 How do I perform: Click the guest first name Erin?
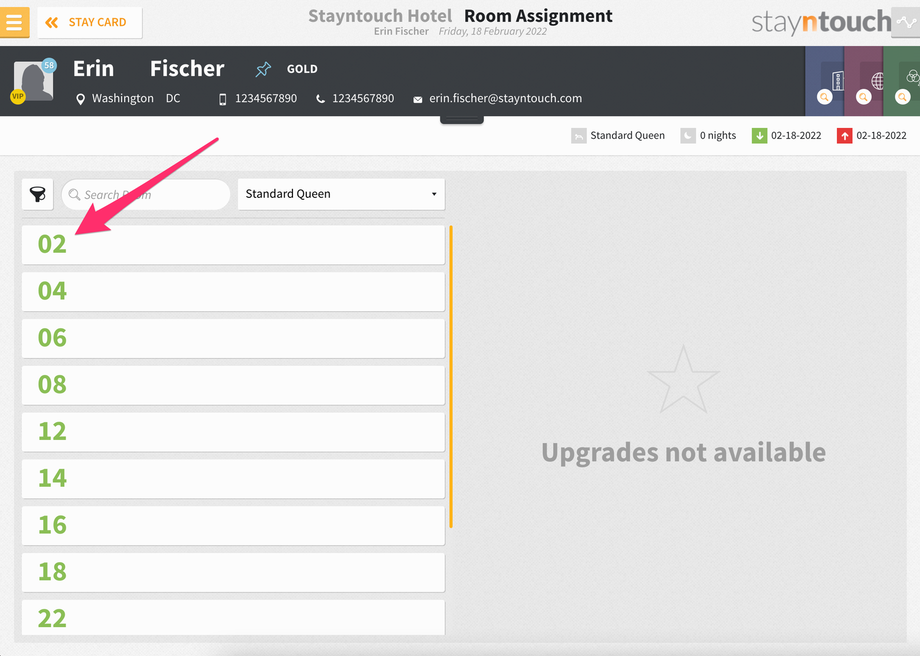coord(93,69)
